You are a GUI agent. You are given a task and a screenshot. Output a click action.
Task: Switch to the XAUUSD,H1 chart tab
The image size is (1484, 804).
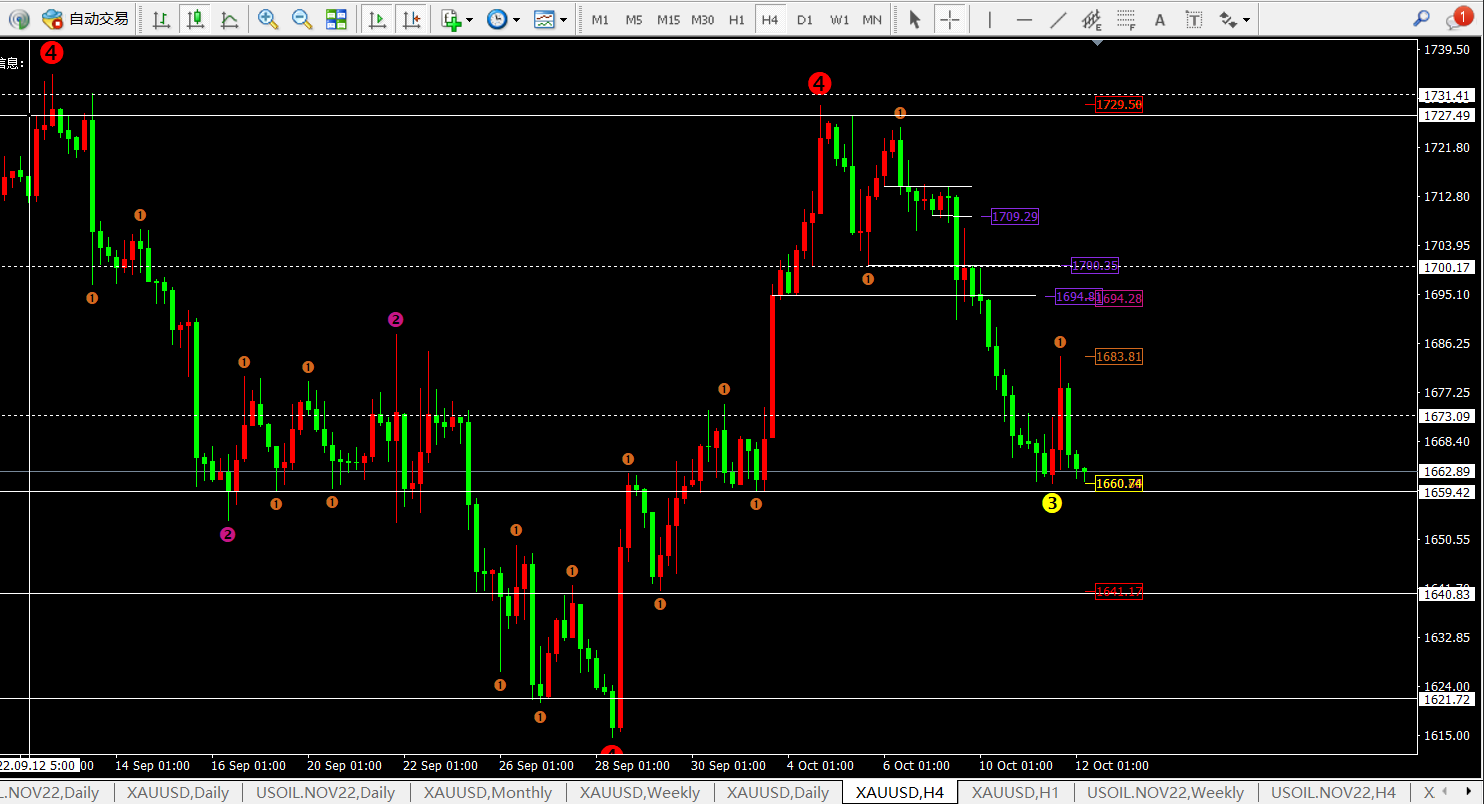(x=1015, y=793)
